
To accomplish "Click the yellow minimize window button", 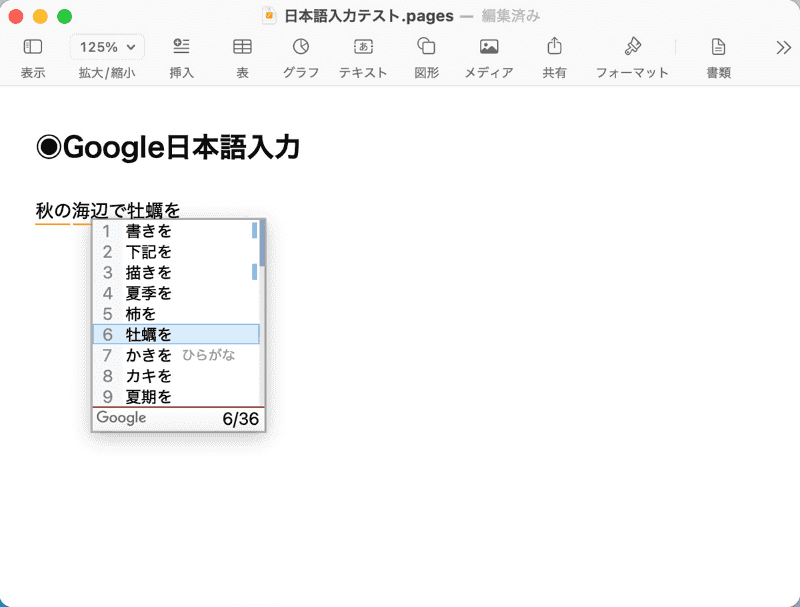I will pyautogui.click(x=40, y=16).
